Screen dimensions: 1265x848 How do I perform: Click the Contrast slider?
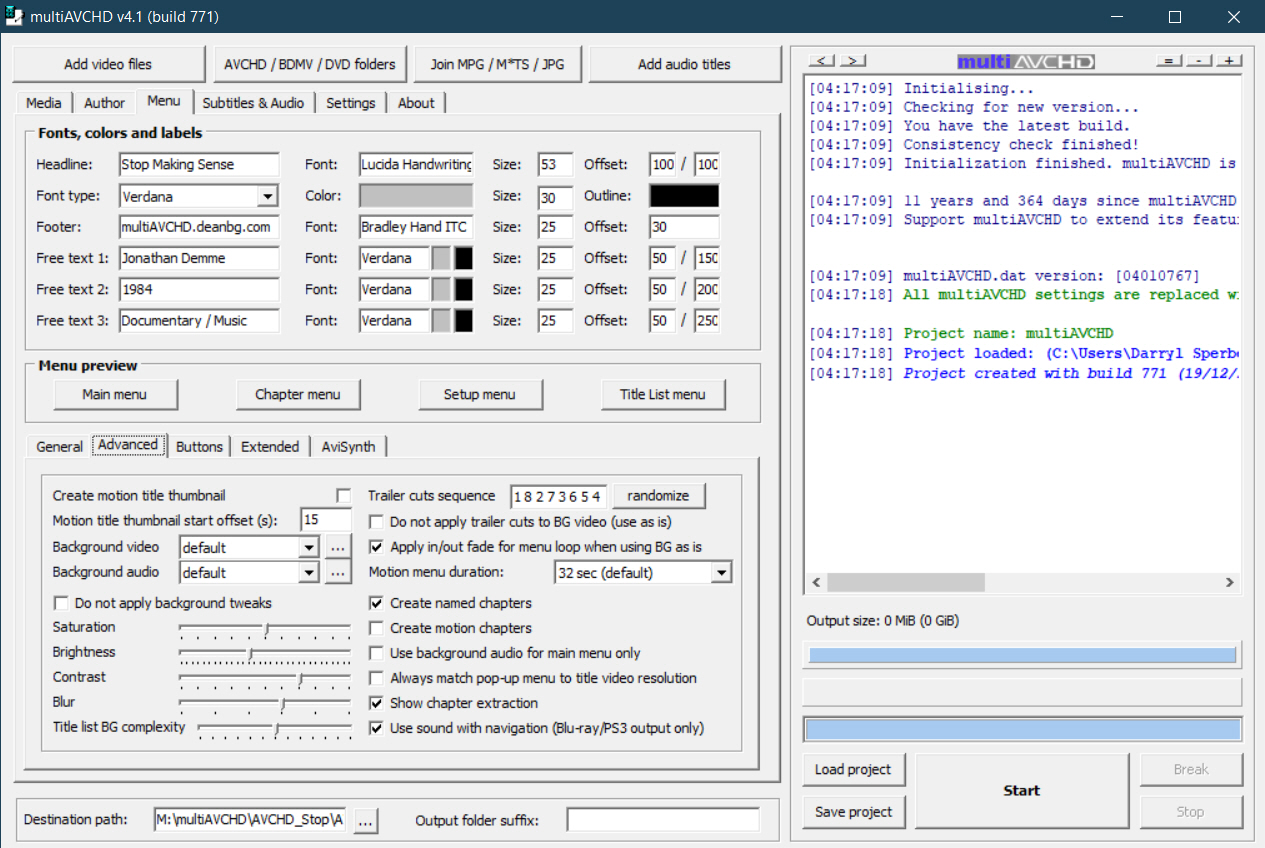265,678
